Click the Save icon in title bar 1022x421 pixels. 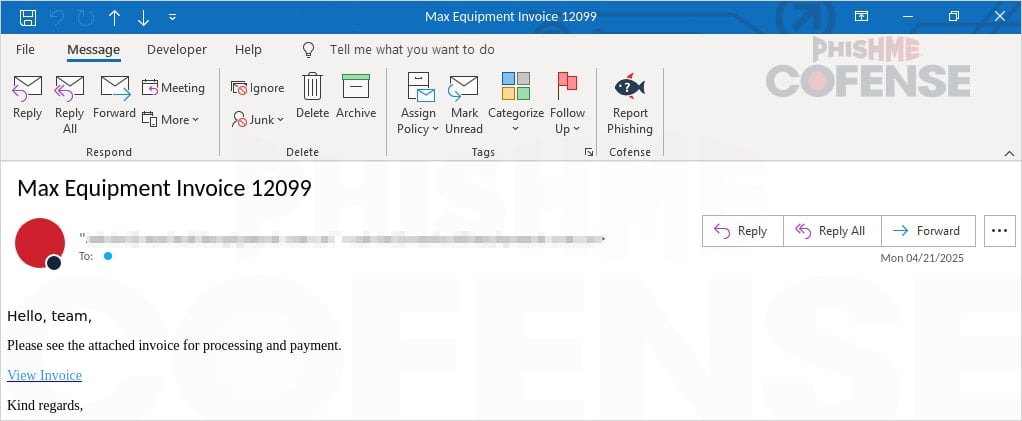(x=28, y=17)
